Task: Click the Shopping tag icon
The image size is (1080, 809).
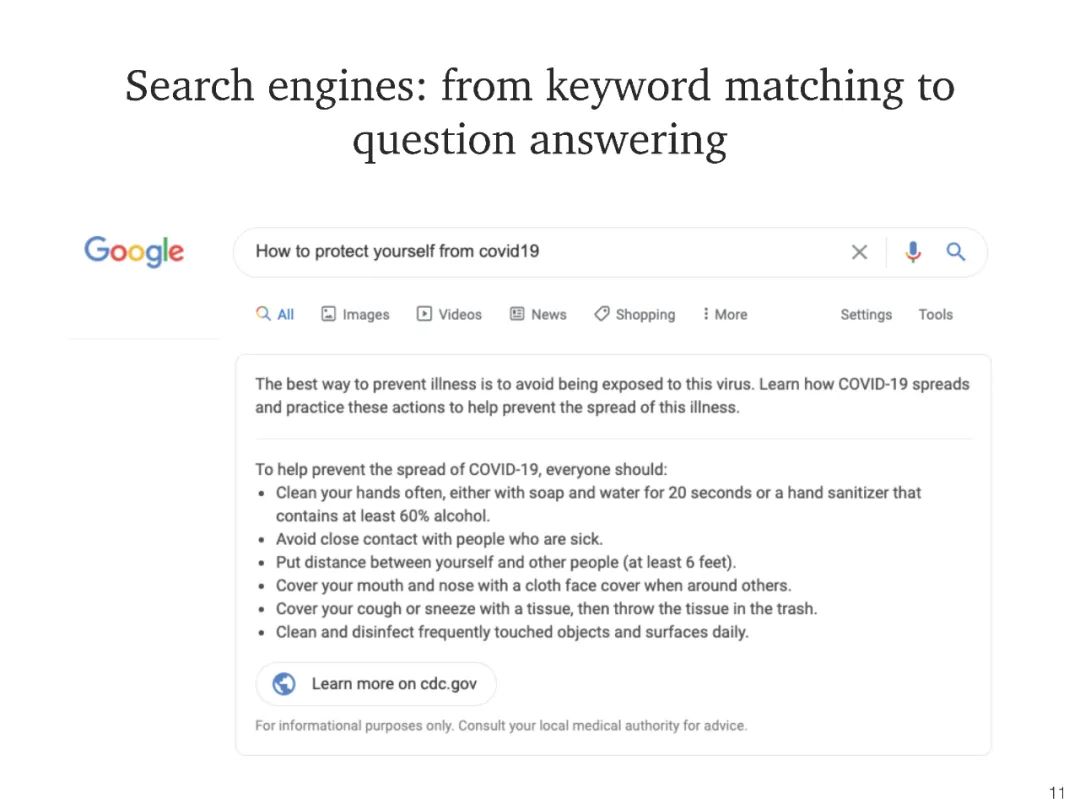Action: click(601, 314)
